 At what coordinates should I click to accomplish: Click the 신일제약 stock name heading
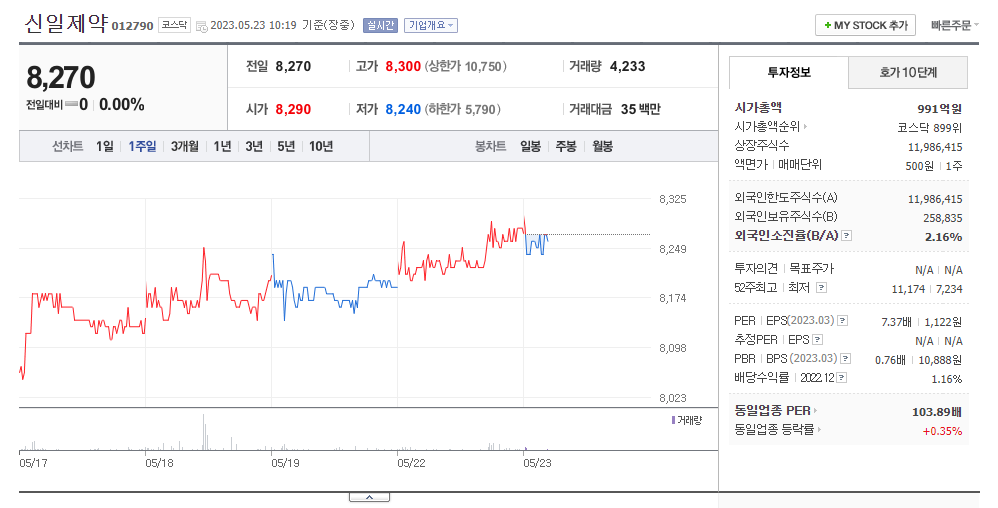(x=66, y=24)
